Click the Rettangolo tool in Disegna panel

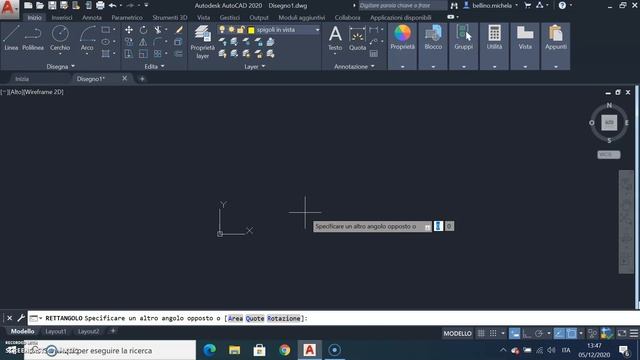[106, 30]
